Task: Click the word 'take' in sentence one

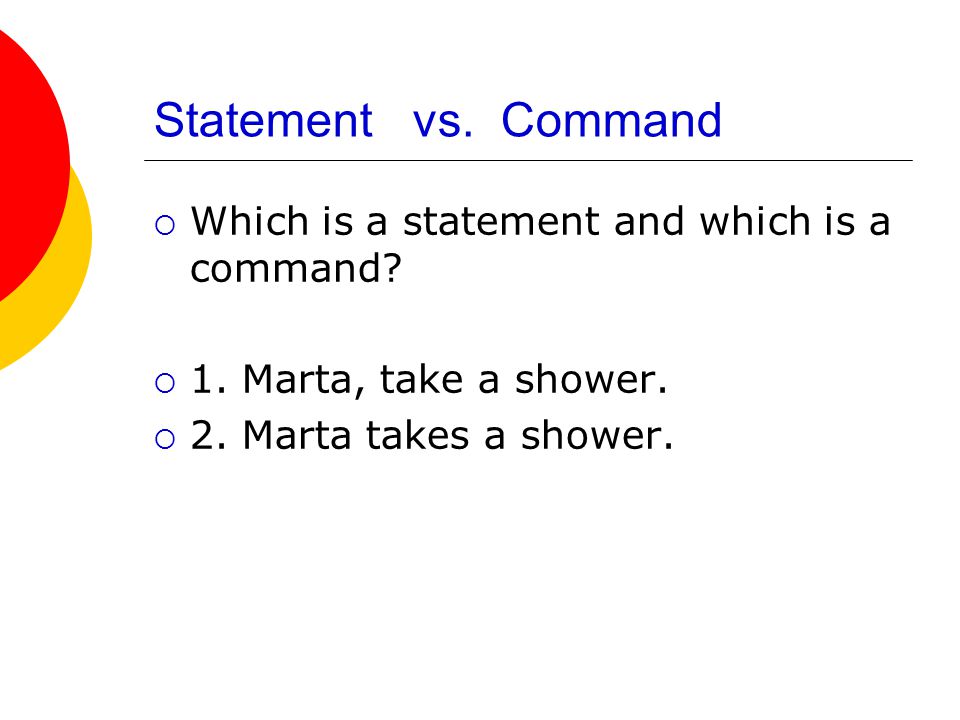Action: click(x=421, y=380)
